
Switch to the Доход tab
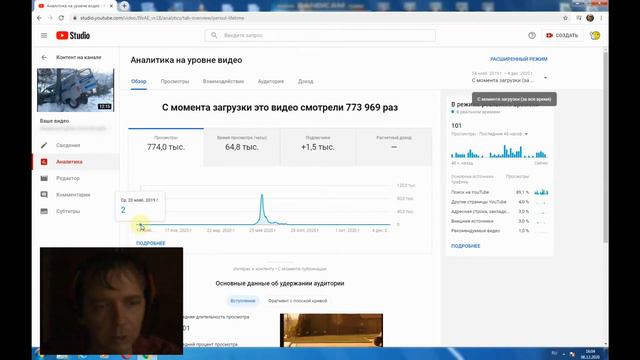305,81
